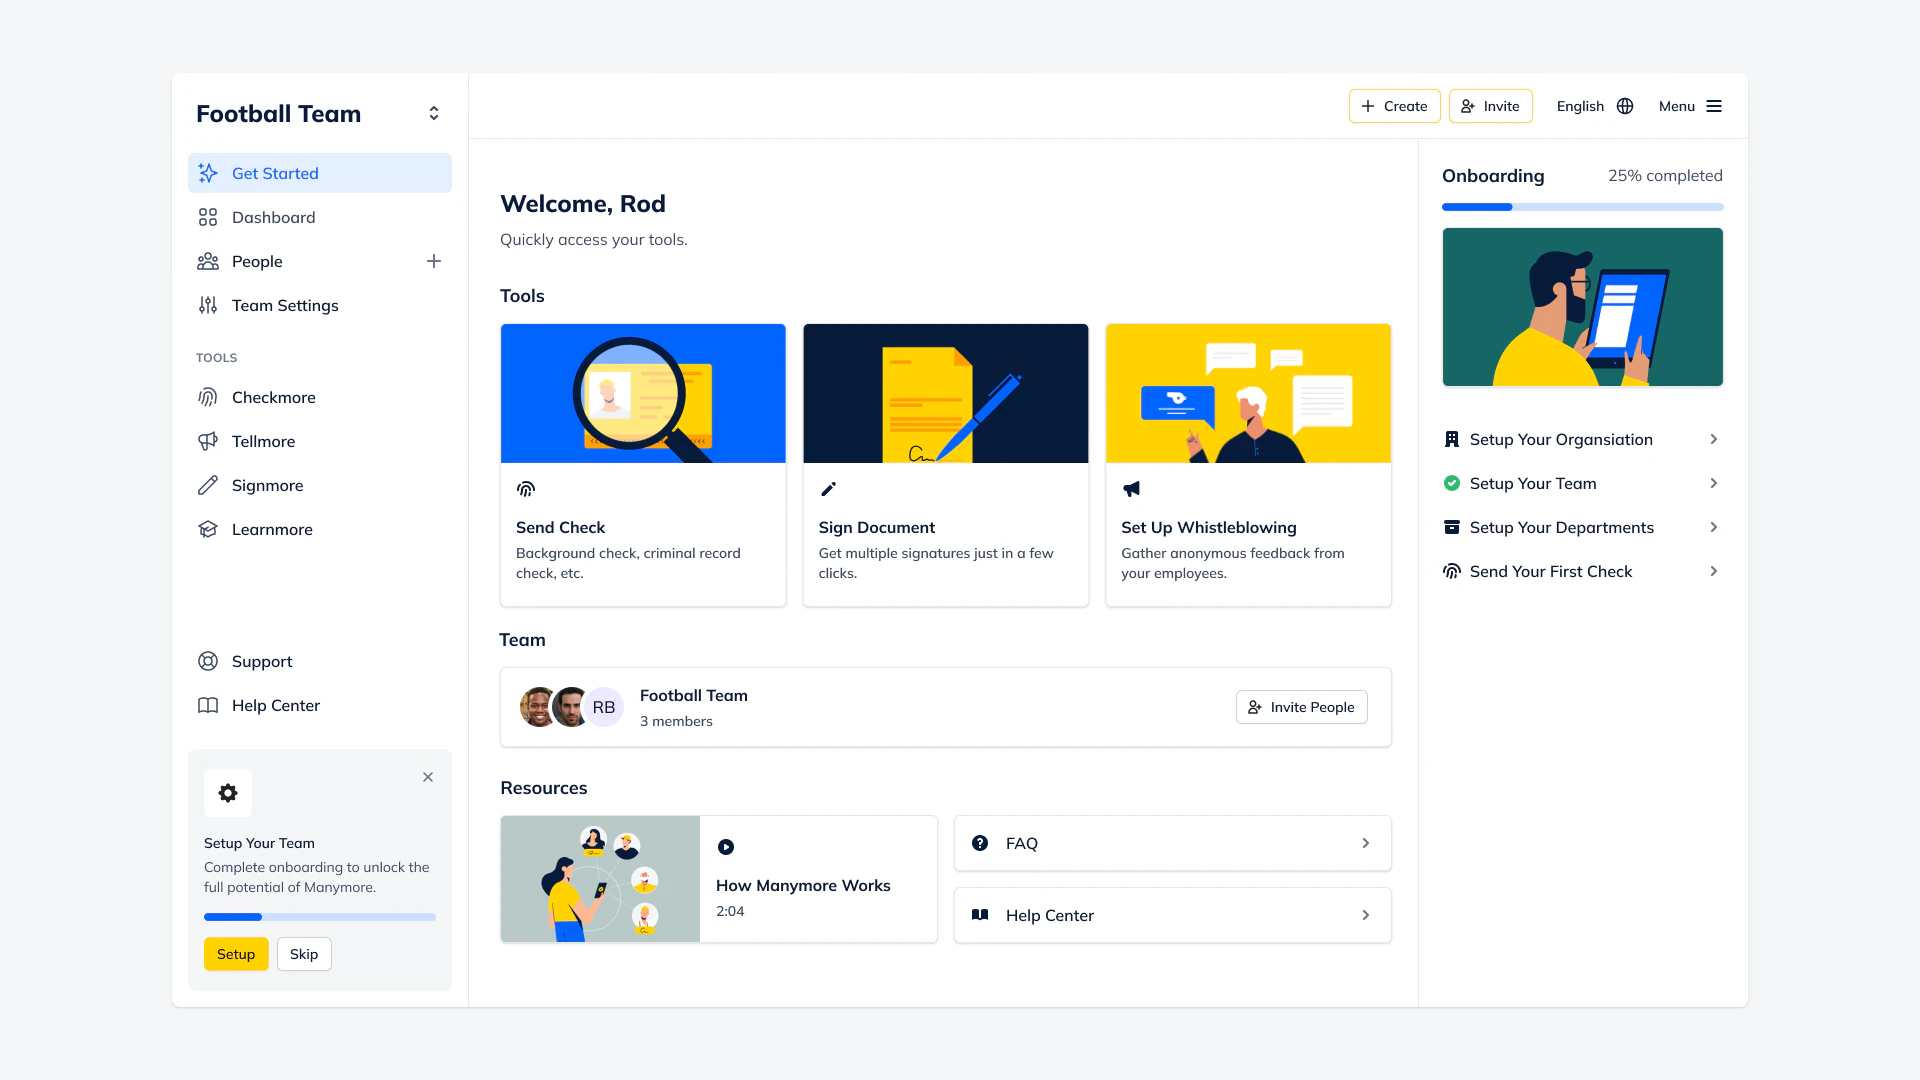Screen dimensions: 1920x1080
Task: Click the Team Settings sliders icon
Action: 208,305
